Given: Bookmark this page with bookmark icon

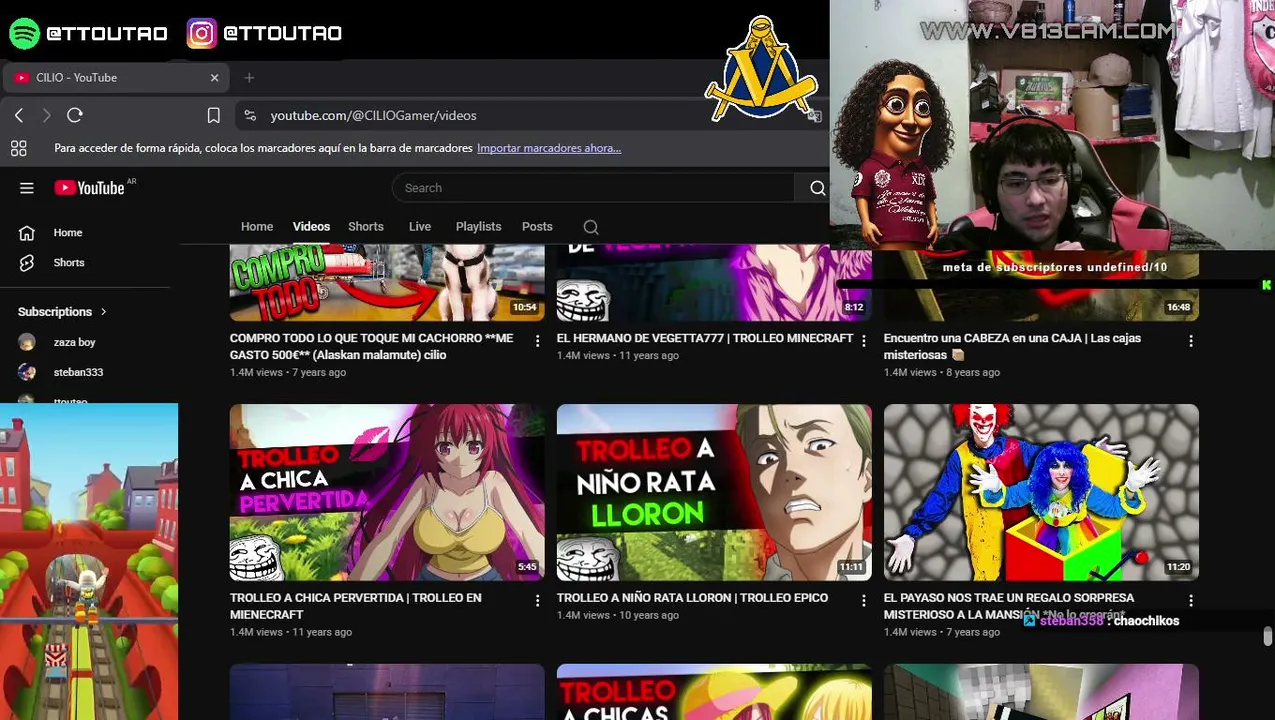Looking at the screenshot, I should [213, 115].
